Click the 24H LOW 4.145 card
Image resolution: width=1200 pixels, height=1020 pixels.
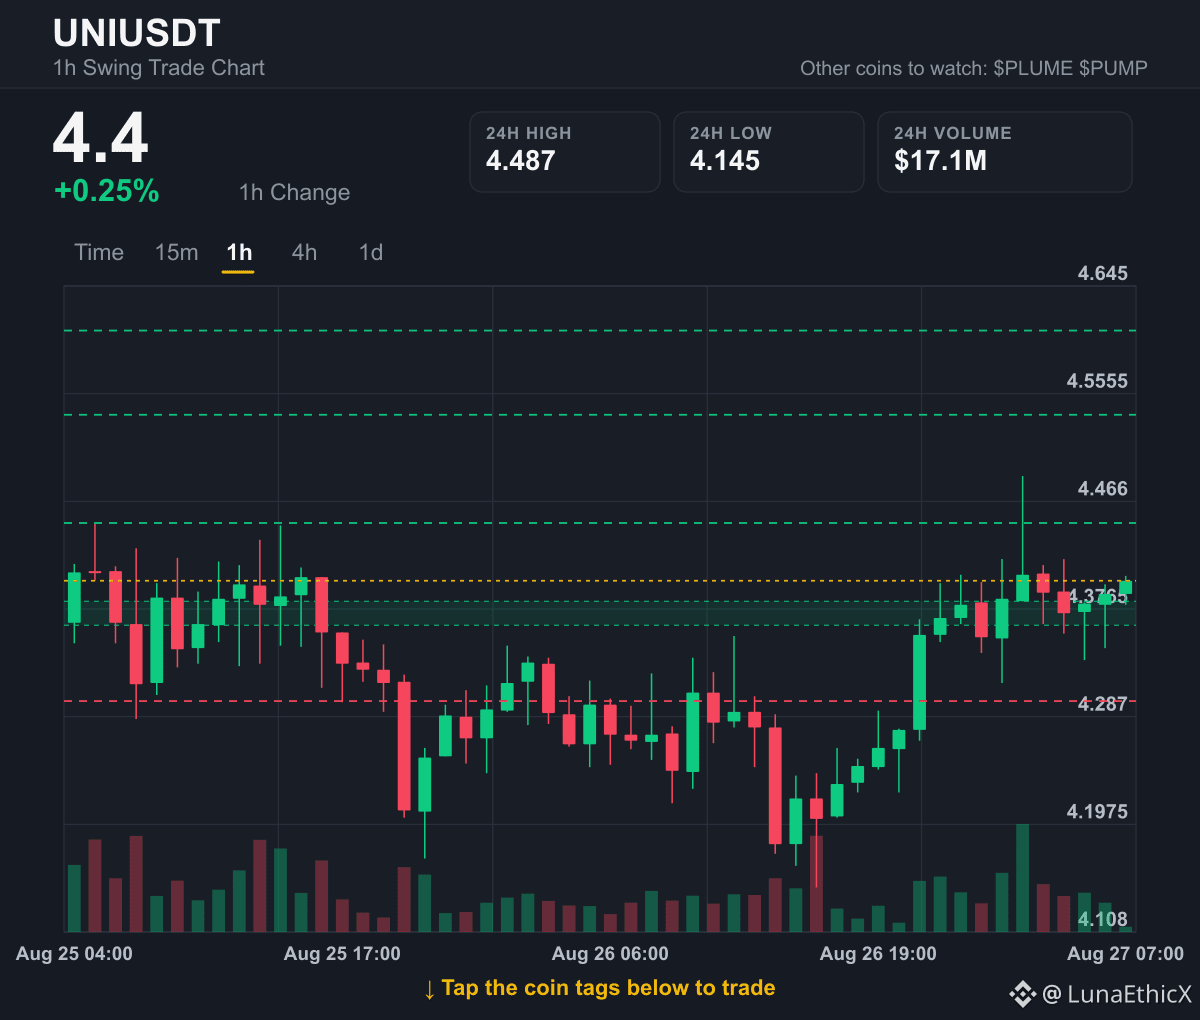pyautogui.click(x=769, y=152)
